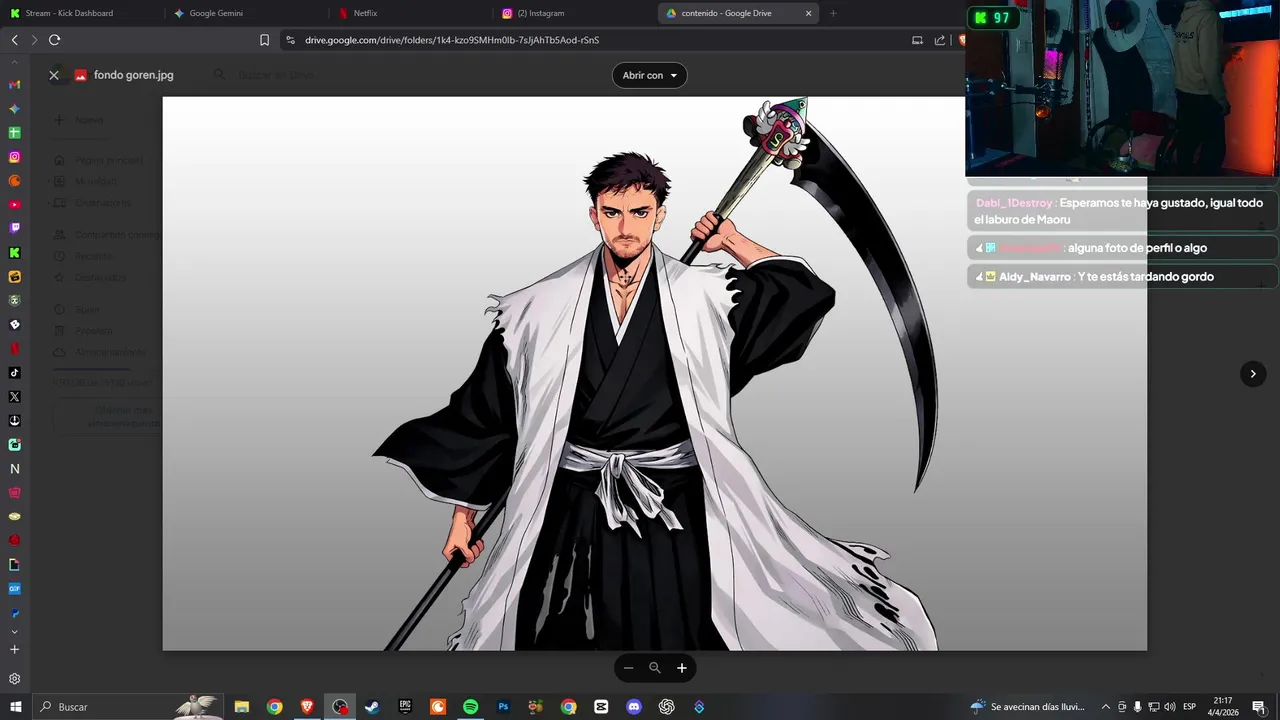This screenshot has width=1280, height=720.
Task: Open the Kick sidebar shortcut
Action: [x=14, y=253]
